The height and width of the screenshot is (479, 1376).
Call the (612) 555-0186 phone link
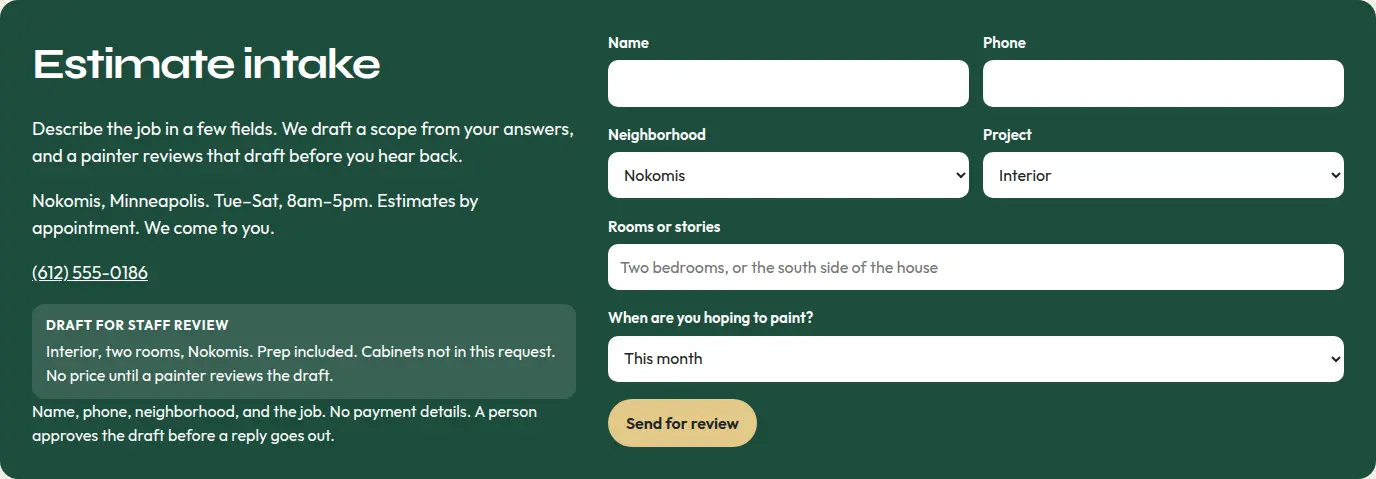(90, 273)
